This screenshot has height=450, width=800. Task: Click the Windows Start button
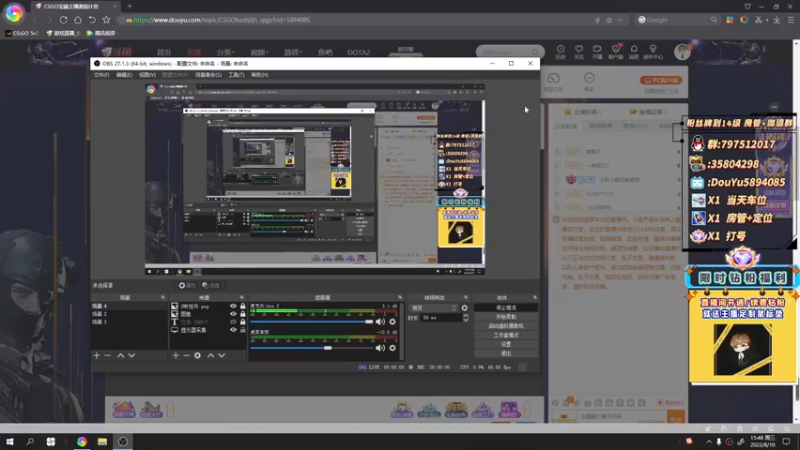click(x=10, y=441)
